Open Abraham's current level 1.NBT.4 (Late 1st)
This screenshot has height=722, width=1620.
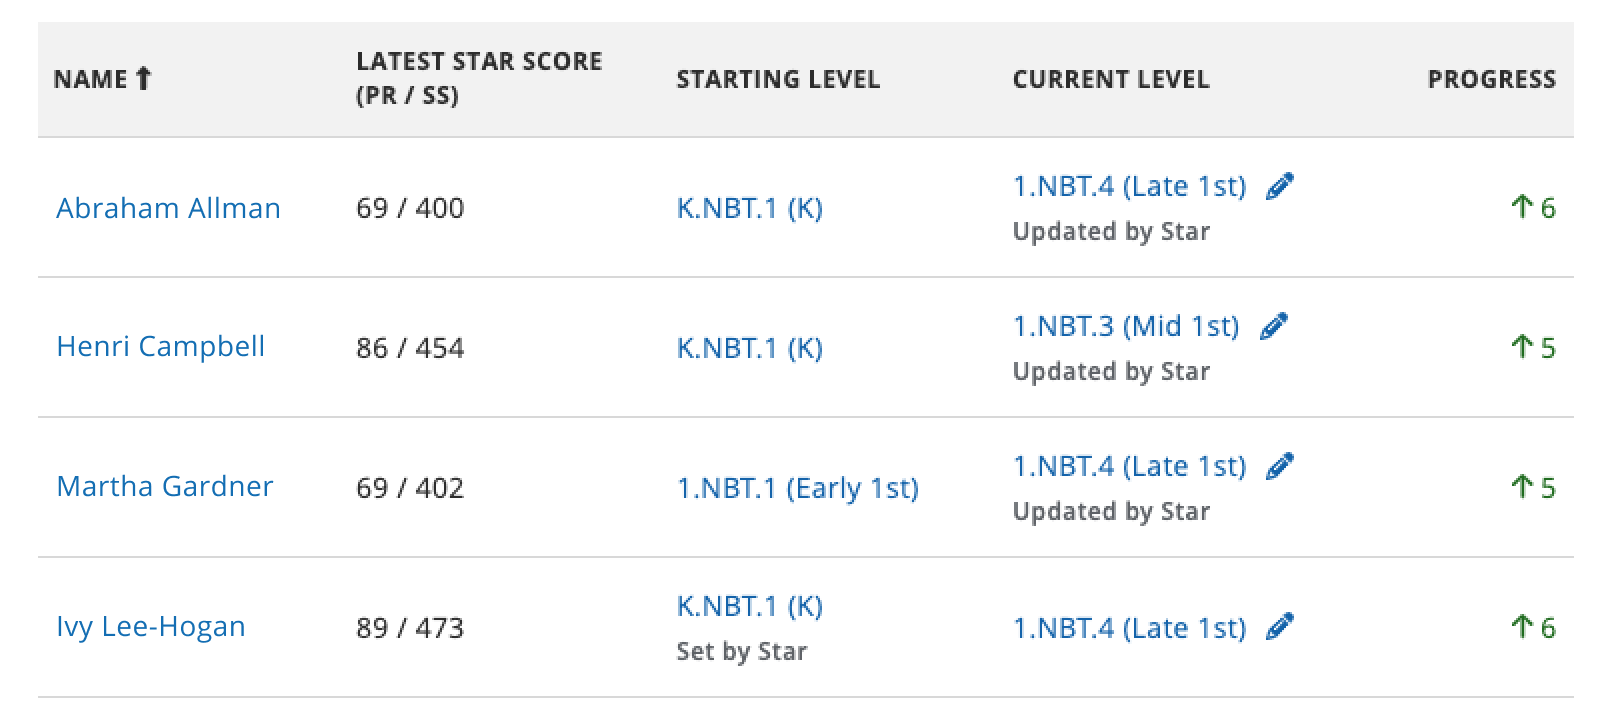[1128, 185]
